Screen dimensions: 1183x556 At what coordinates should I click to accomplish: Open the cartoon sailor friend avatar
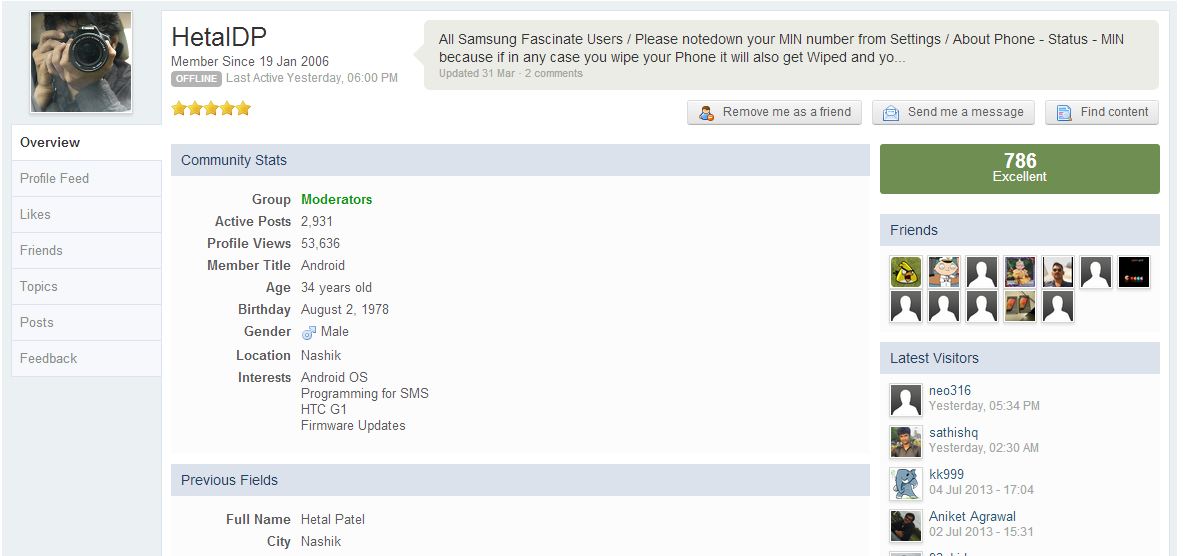pos(944,272)
